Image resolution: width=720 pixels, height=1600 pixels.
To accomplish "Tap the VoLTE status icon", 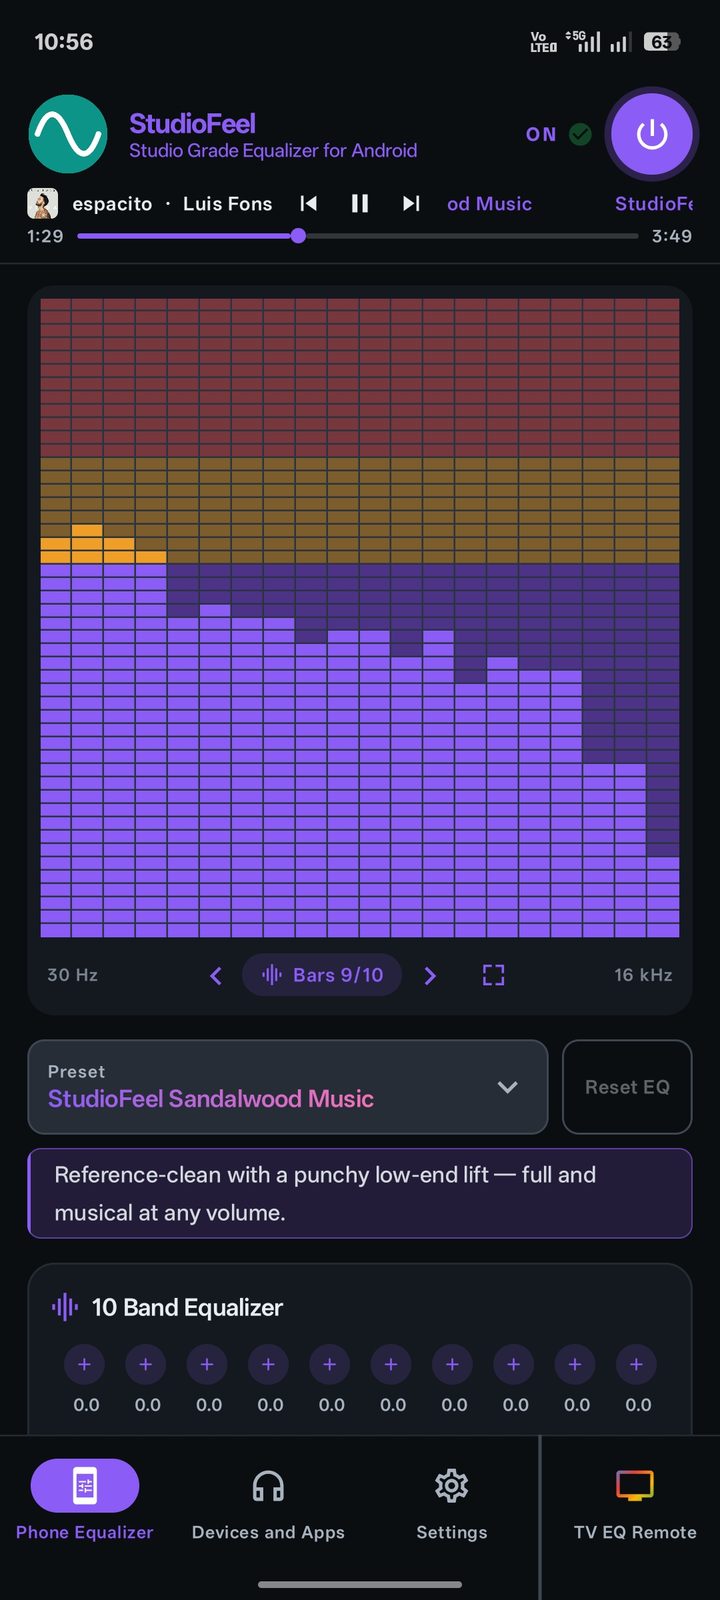I will 543,42.
